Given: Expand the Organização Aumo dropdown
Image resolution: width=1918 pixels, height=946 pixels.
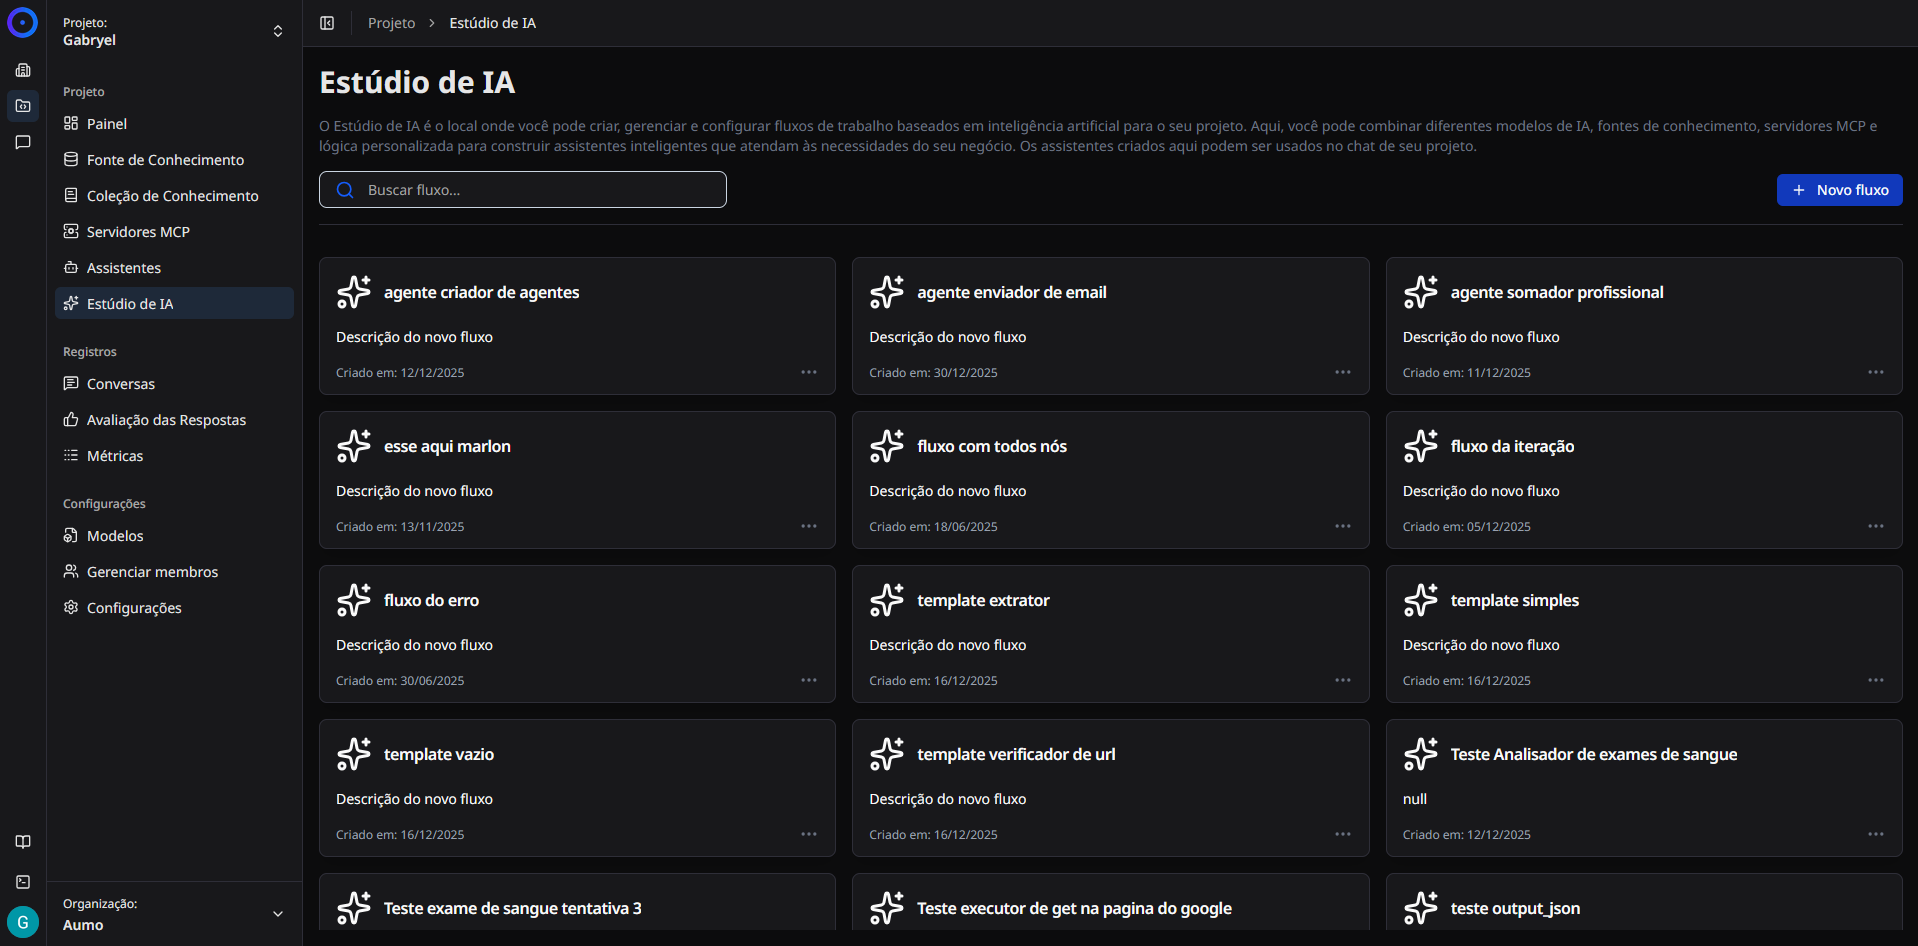Looking at the screenshot, I should click(x=277, y=913).
